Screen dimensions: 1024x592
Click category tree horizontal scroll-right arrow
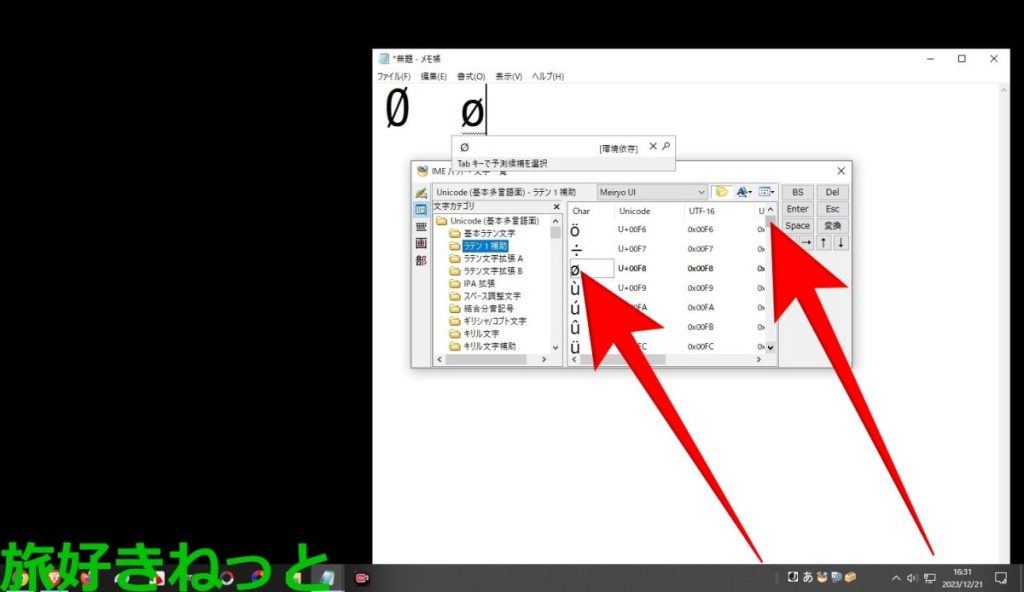[544, 359]
